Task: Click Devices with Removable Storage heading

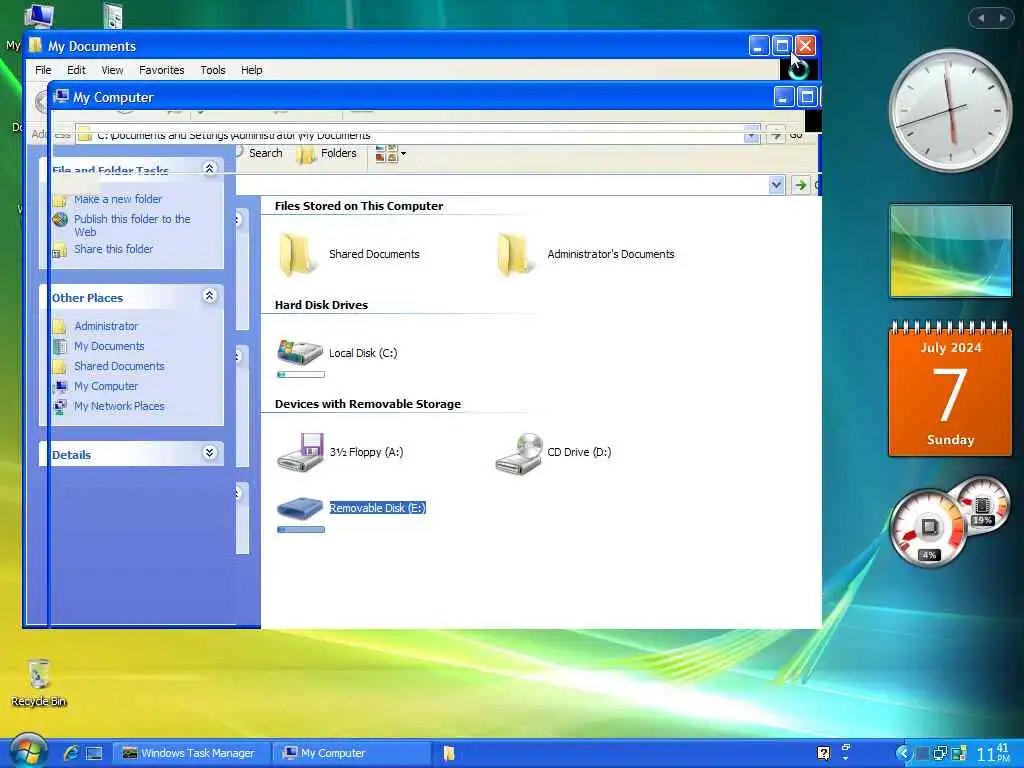Action: pyautogui.click(x=368, y=404)
